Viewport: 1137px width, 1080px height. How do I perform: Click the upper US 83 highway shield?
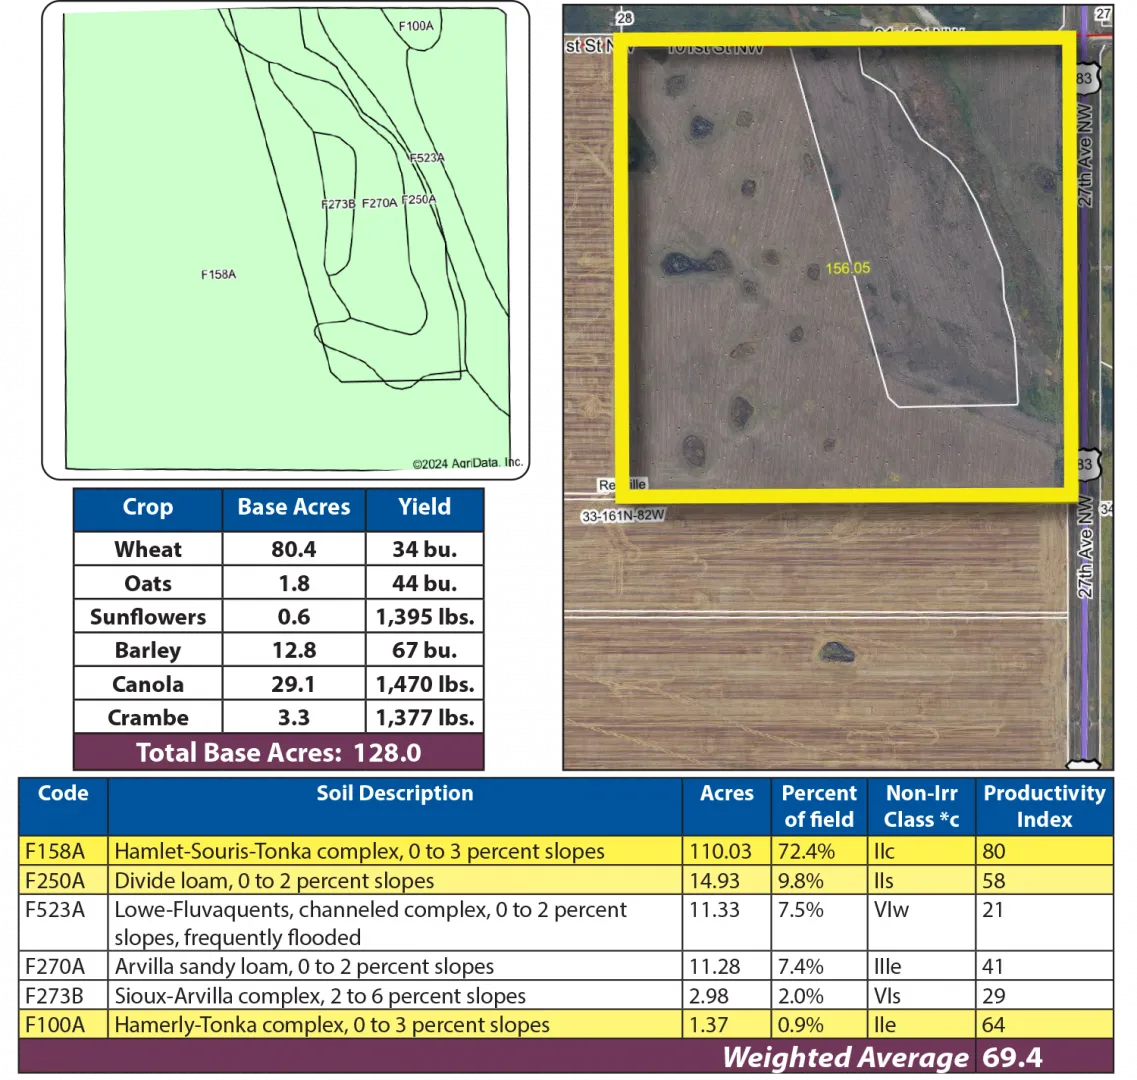pos(1087,78)
